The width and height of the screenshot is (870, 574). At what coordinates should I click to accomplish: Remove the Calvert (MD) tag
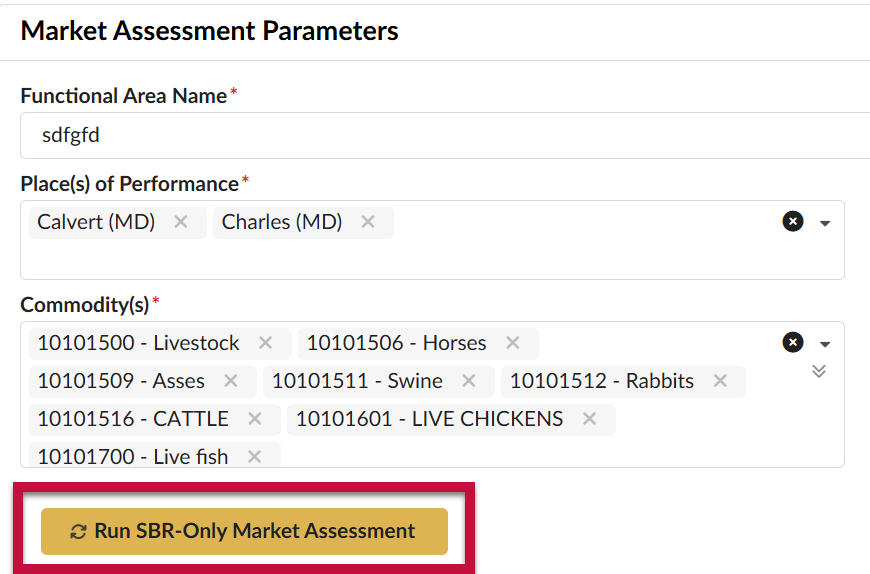pos(180,222)
